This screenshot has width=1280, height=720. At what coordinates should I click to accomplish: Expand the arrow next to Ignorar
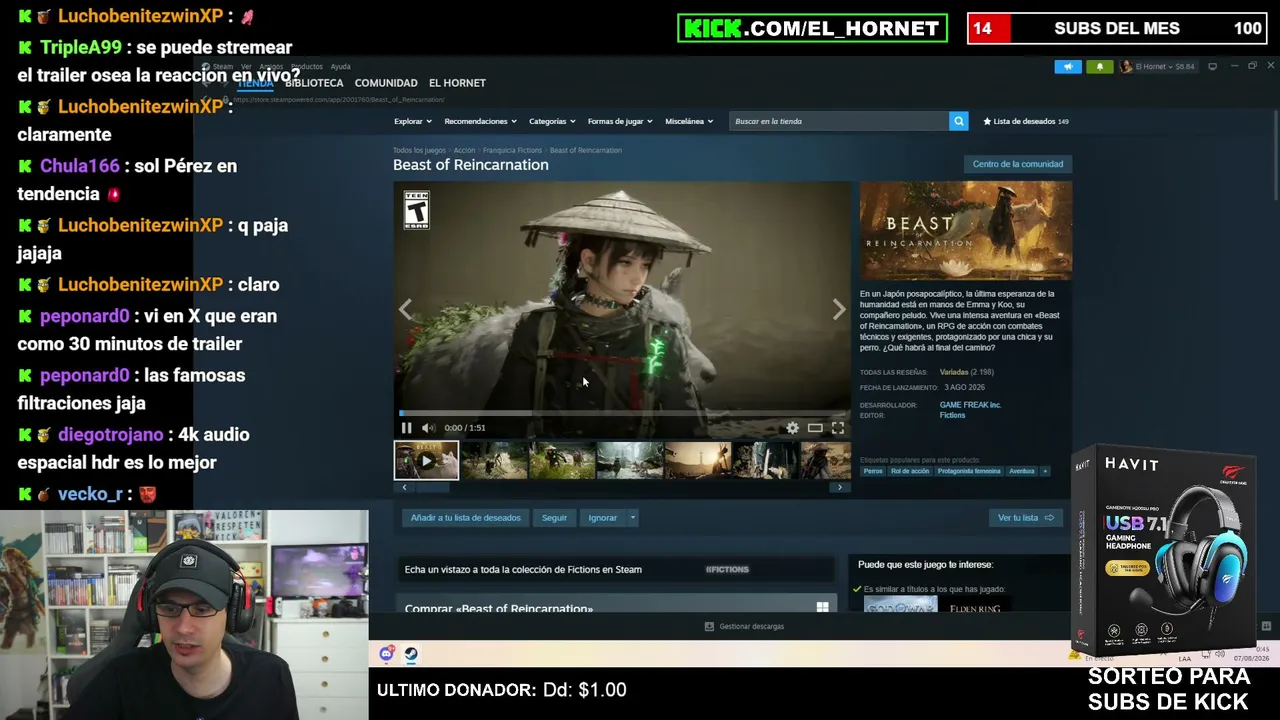(x=632, y=518)
